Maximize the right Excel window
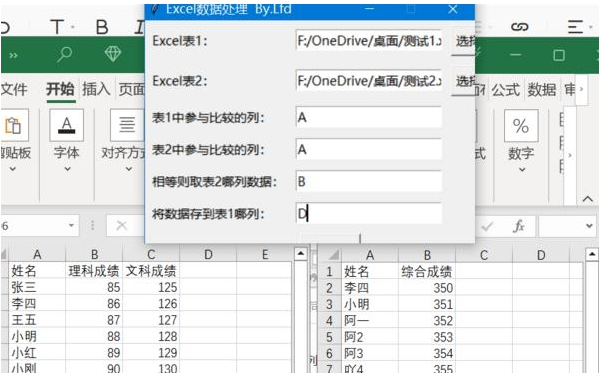The height and width of the screenshot is (373, 605). click(x=559, y=55)
